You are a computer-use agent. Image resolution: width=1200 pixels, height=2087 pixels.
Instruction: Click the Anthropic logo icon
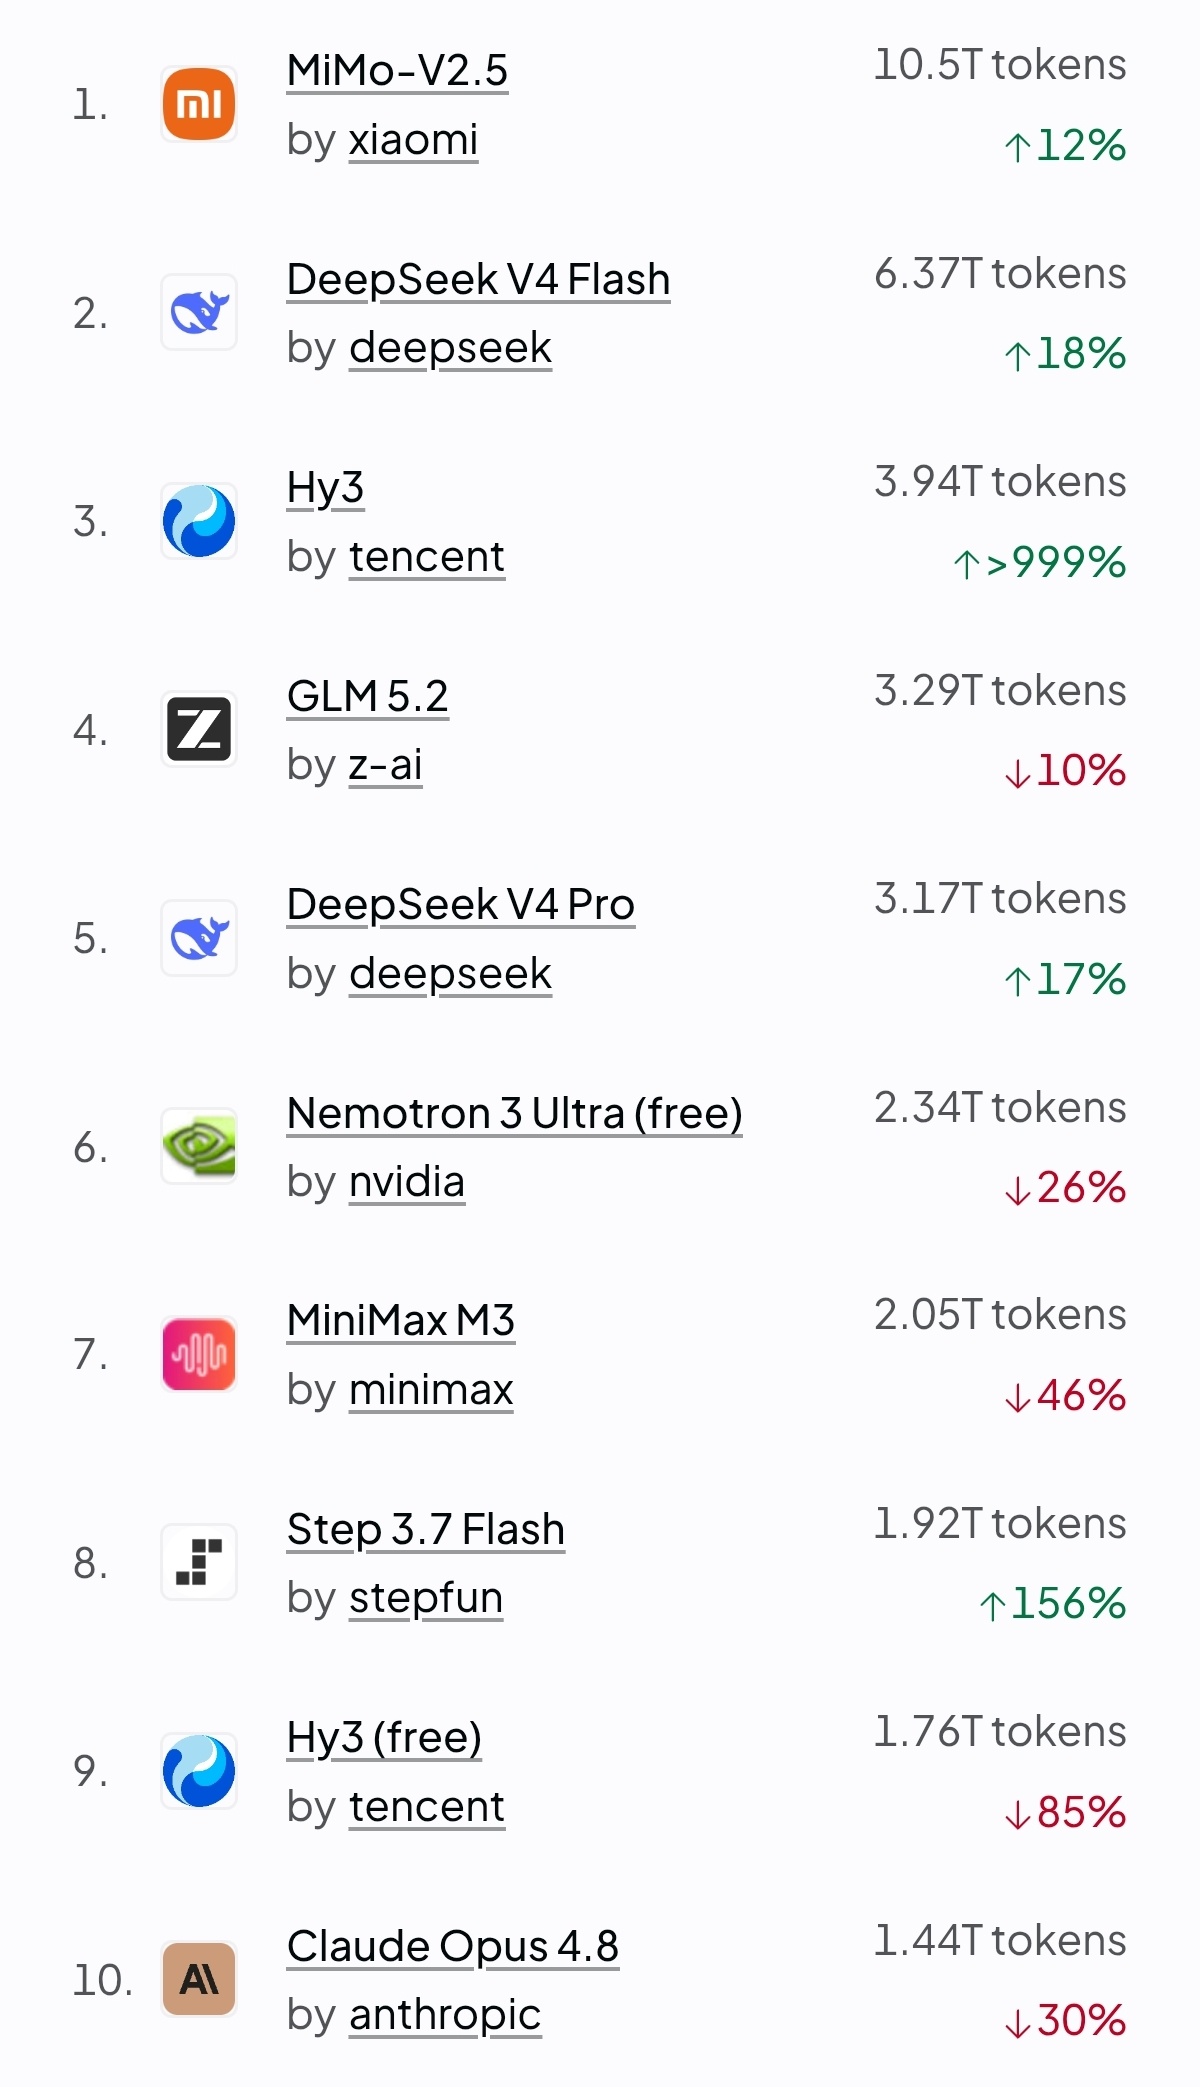tap(199, 1979)
